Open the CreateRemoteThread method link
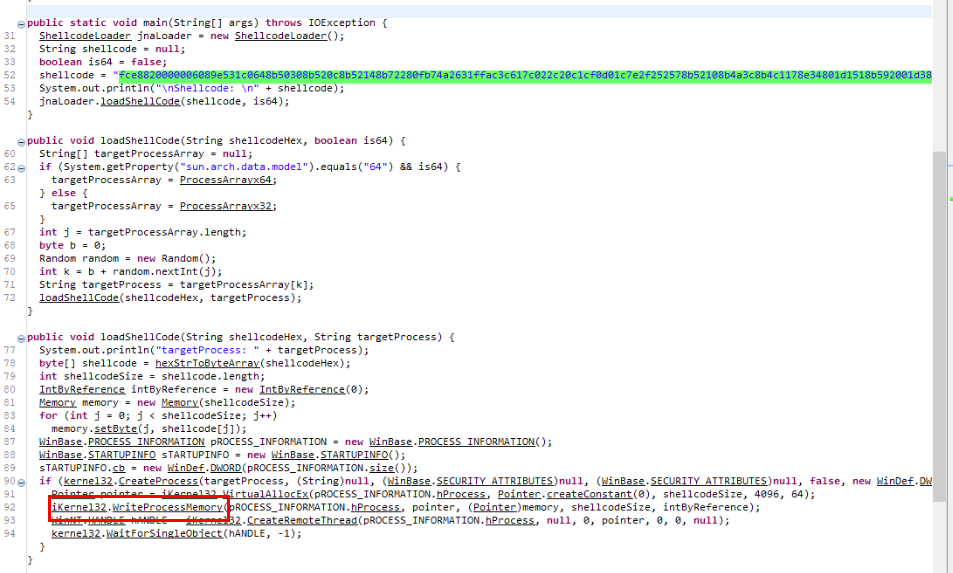953x573 pixels. 302,521
